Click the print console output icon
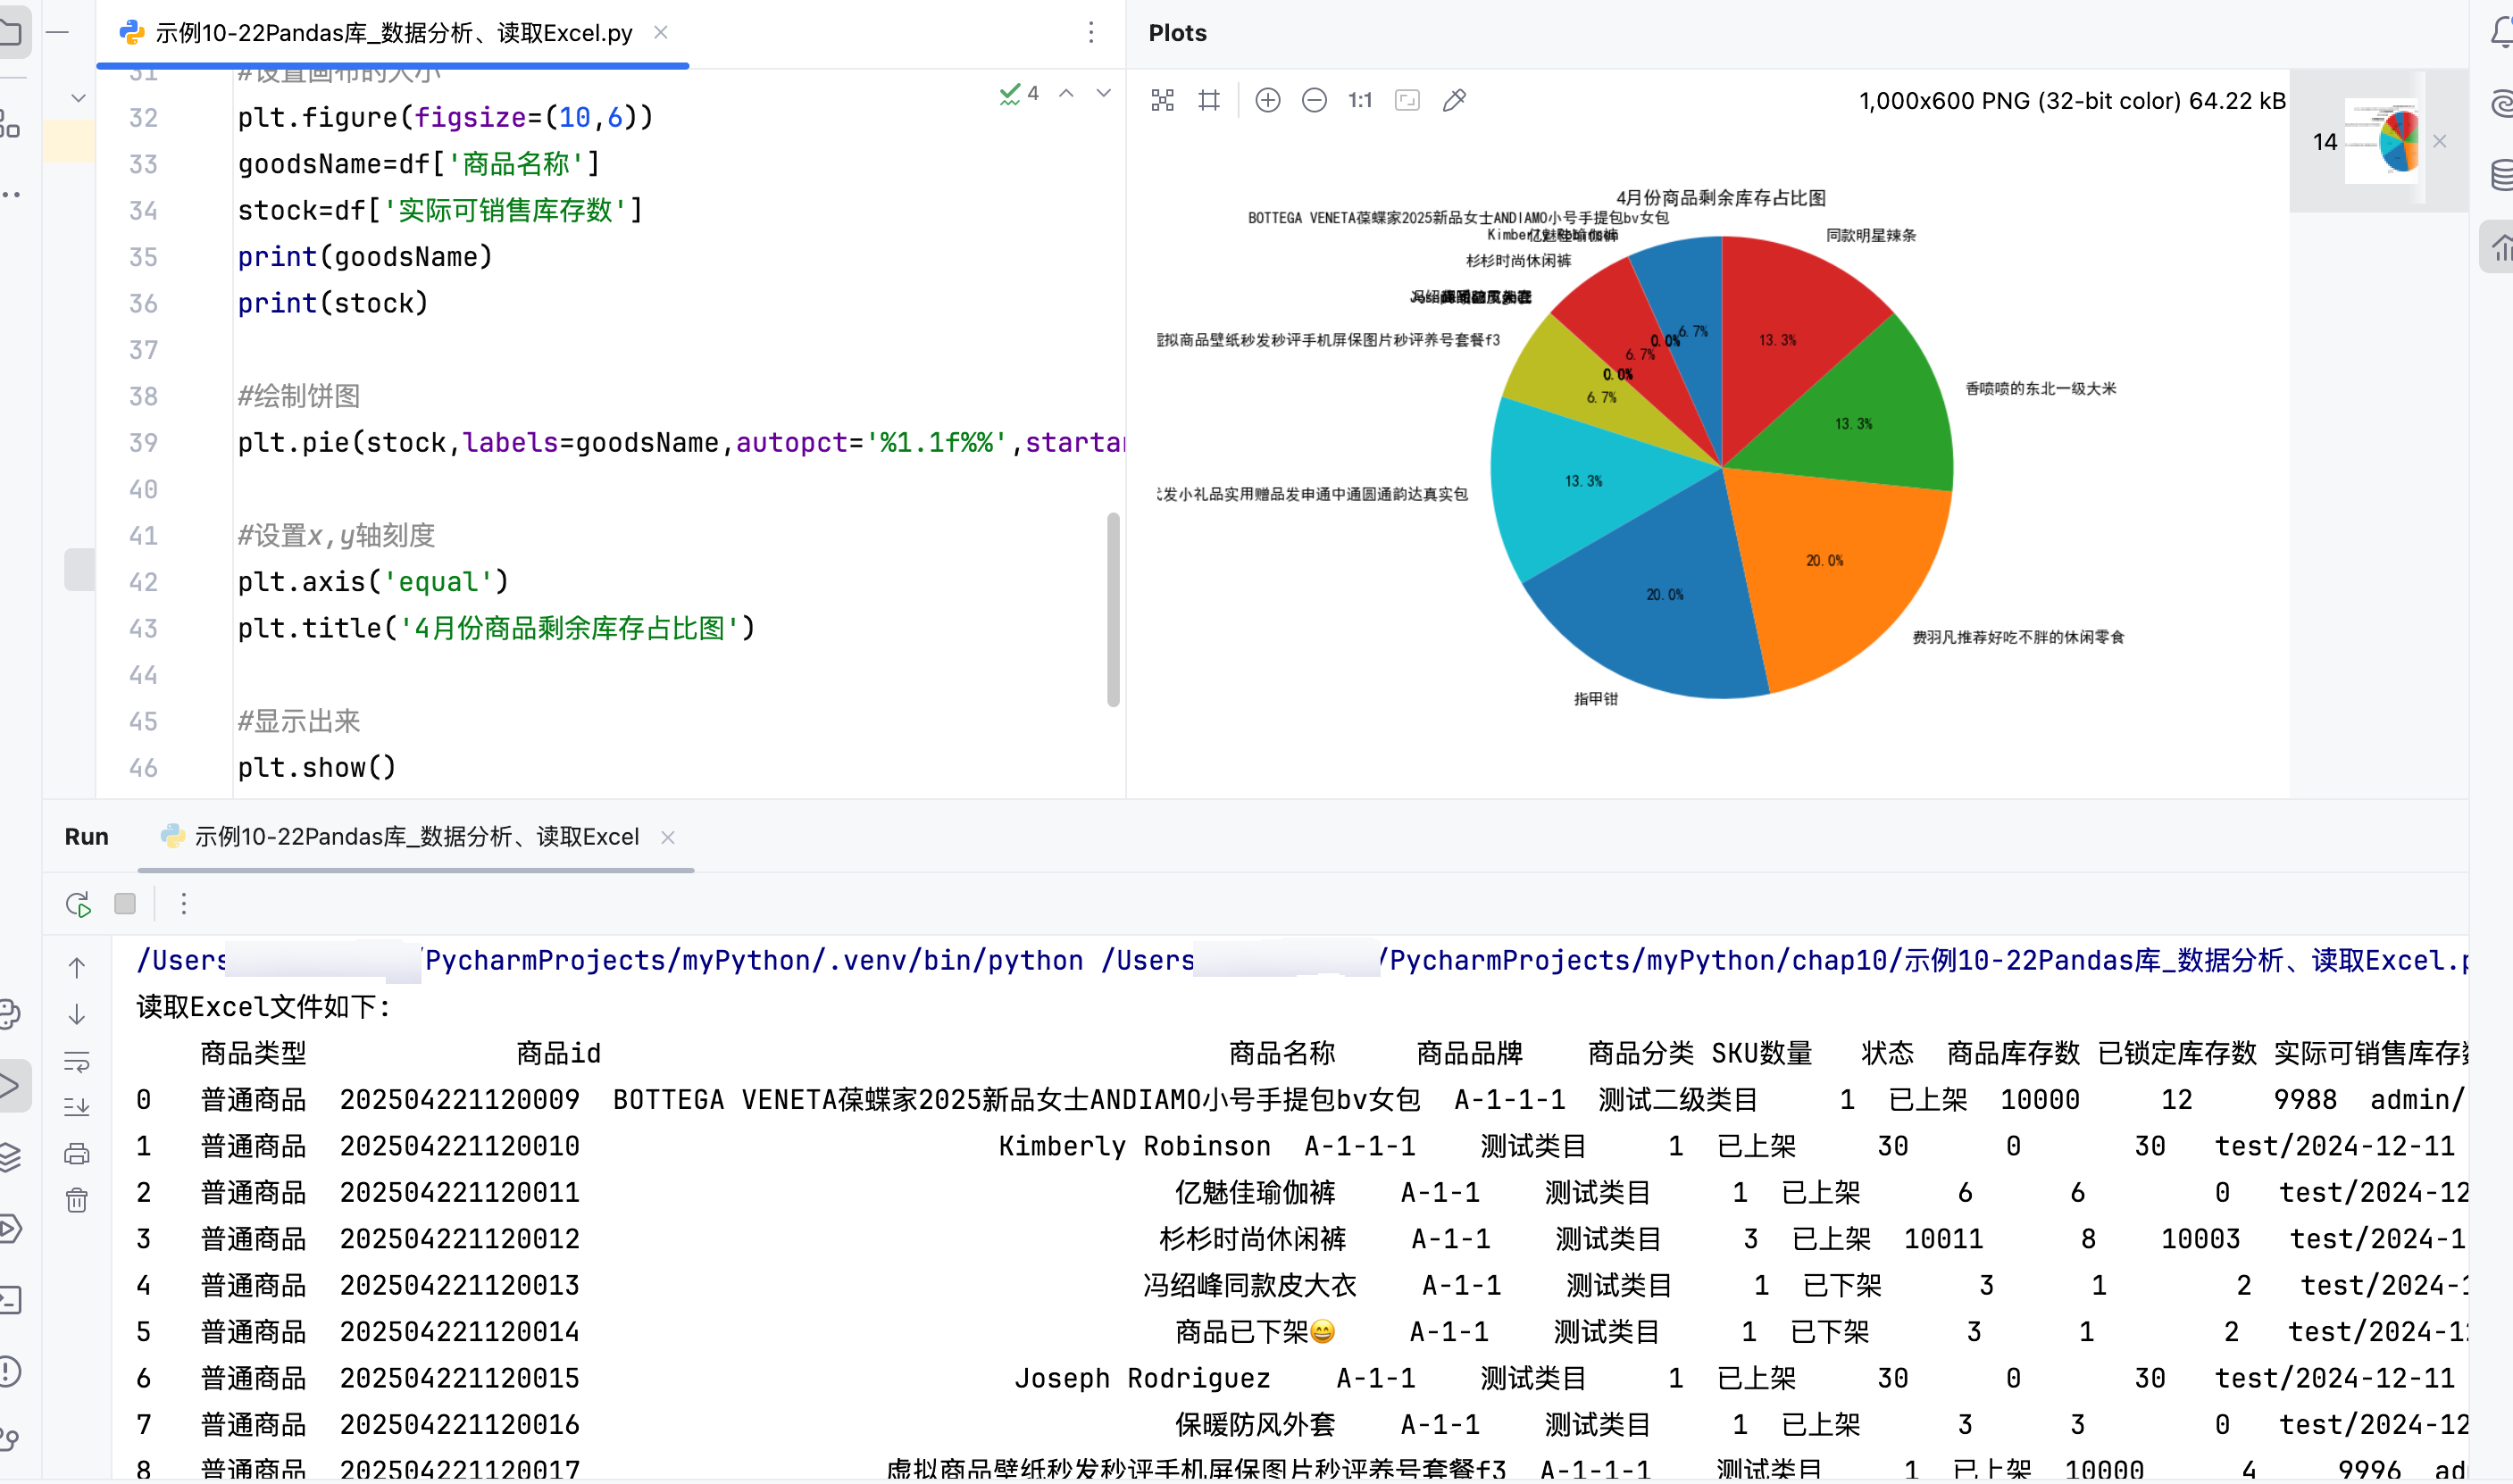The image size is (2513, 1484). click(77, 1153)
